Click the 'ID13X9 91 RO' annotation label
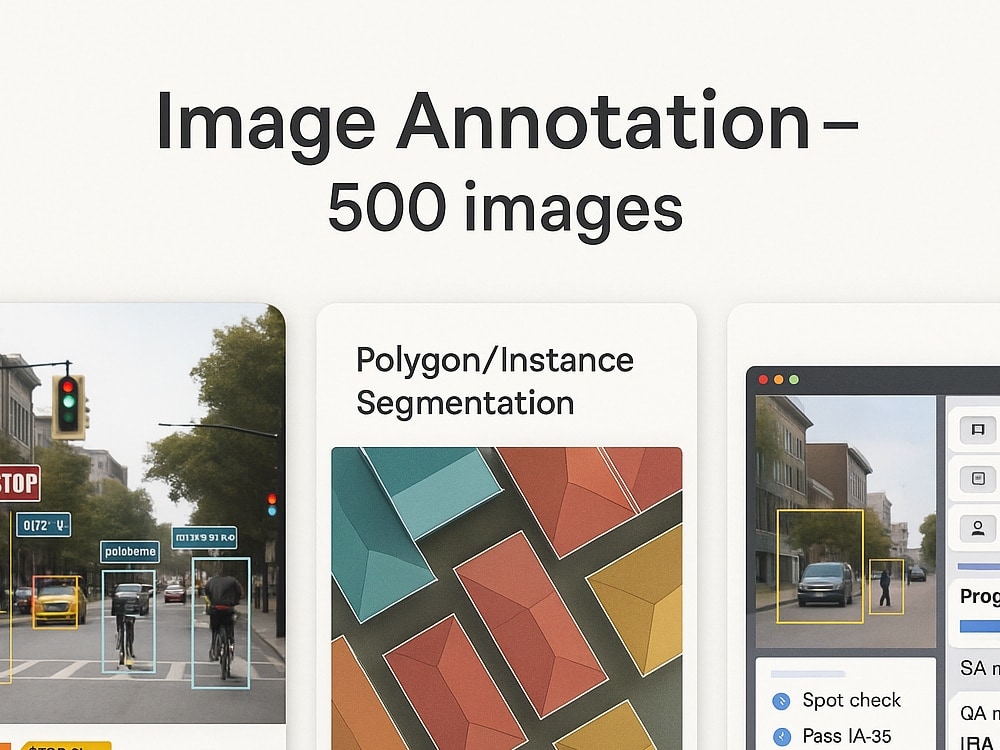The image size is (1000, 750). 205,538
